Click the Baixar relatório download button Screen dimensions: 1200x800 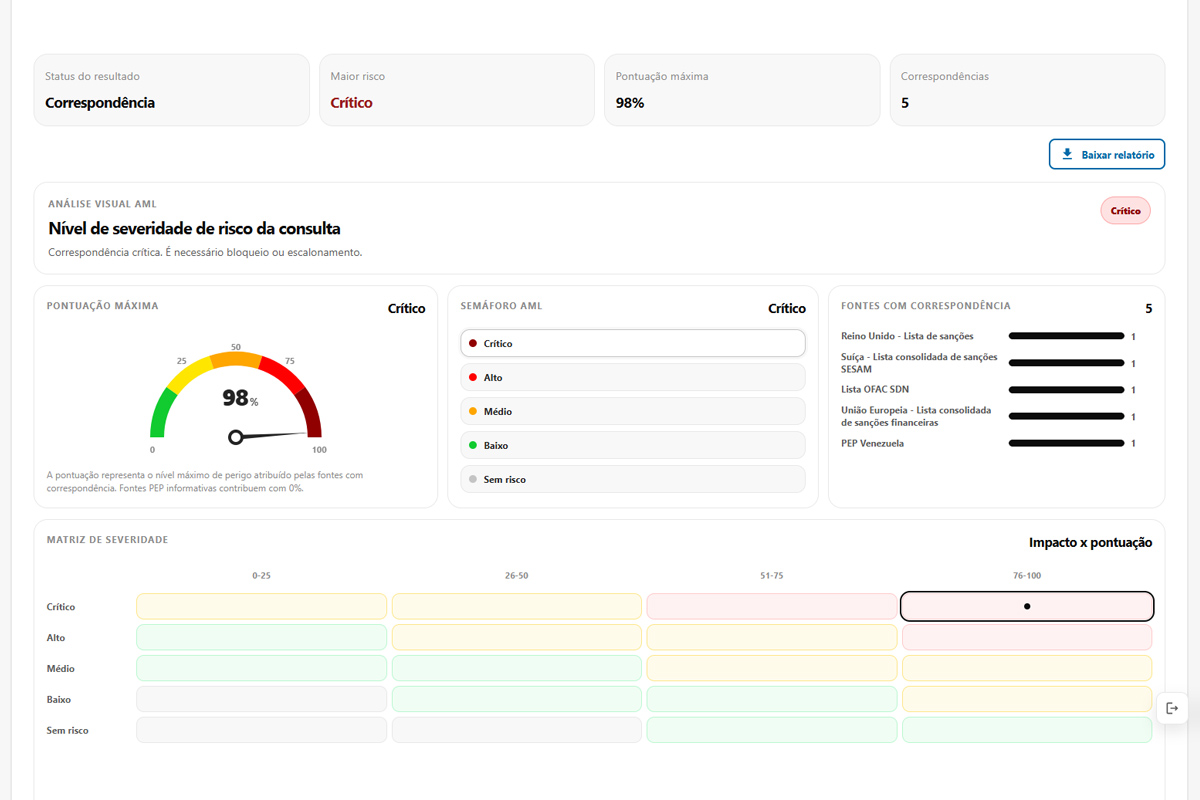click(1107, 155)
